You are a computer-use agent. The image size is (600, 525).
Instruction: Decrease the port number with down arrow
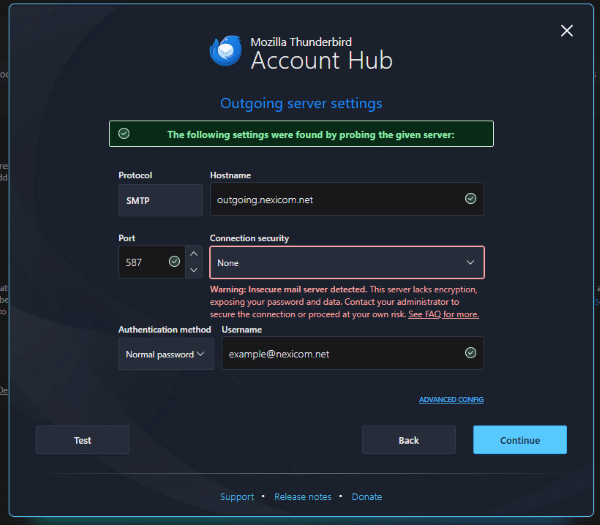(194, 270)
